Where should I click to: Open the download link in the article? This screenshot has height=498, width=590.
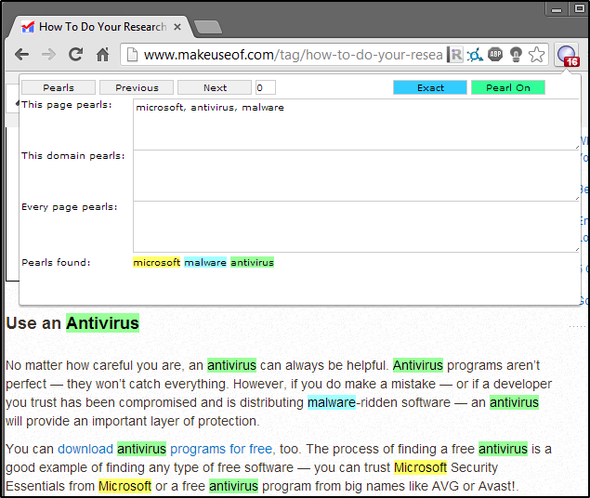[x=85, y=449]
